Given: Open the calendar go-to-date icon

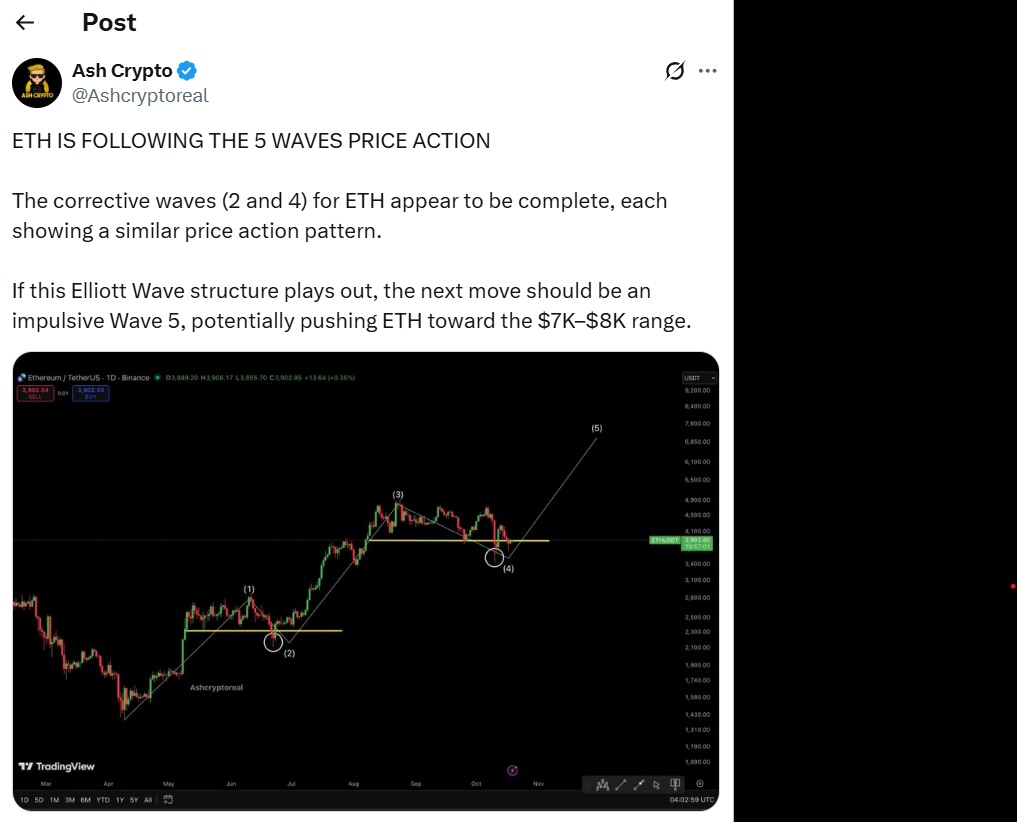Looking at the screenshot, I should 168,800.
